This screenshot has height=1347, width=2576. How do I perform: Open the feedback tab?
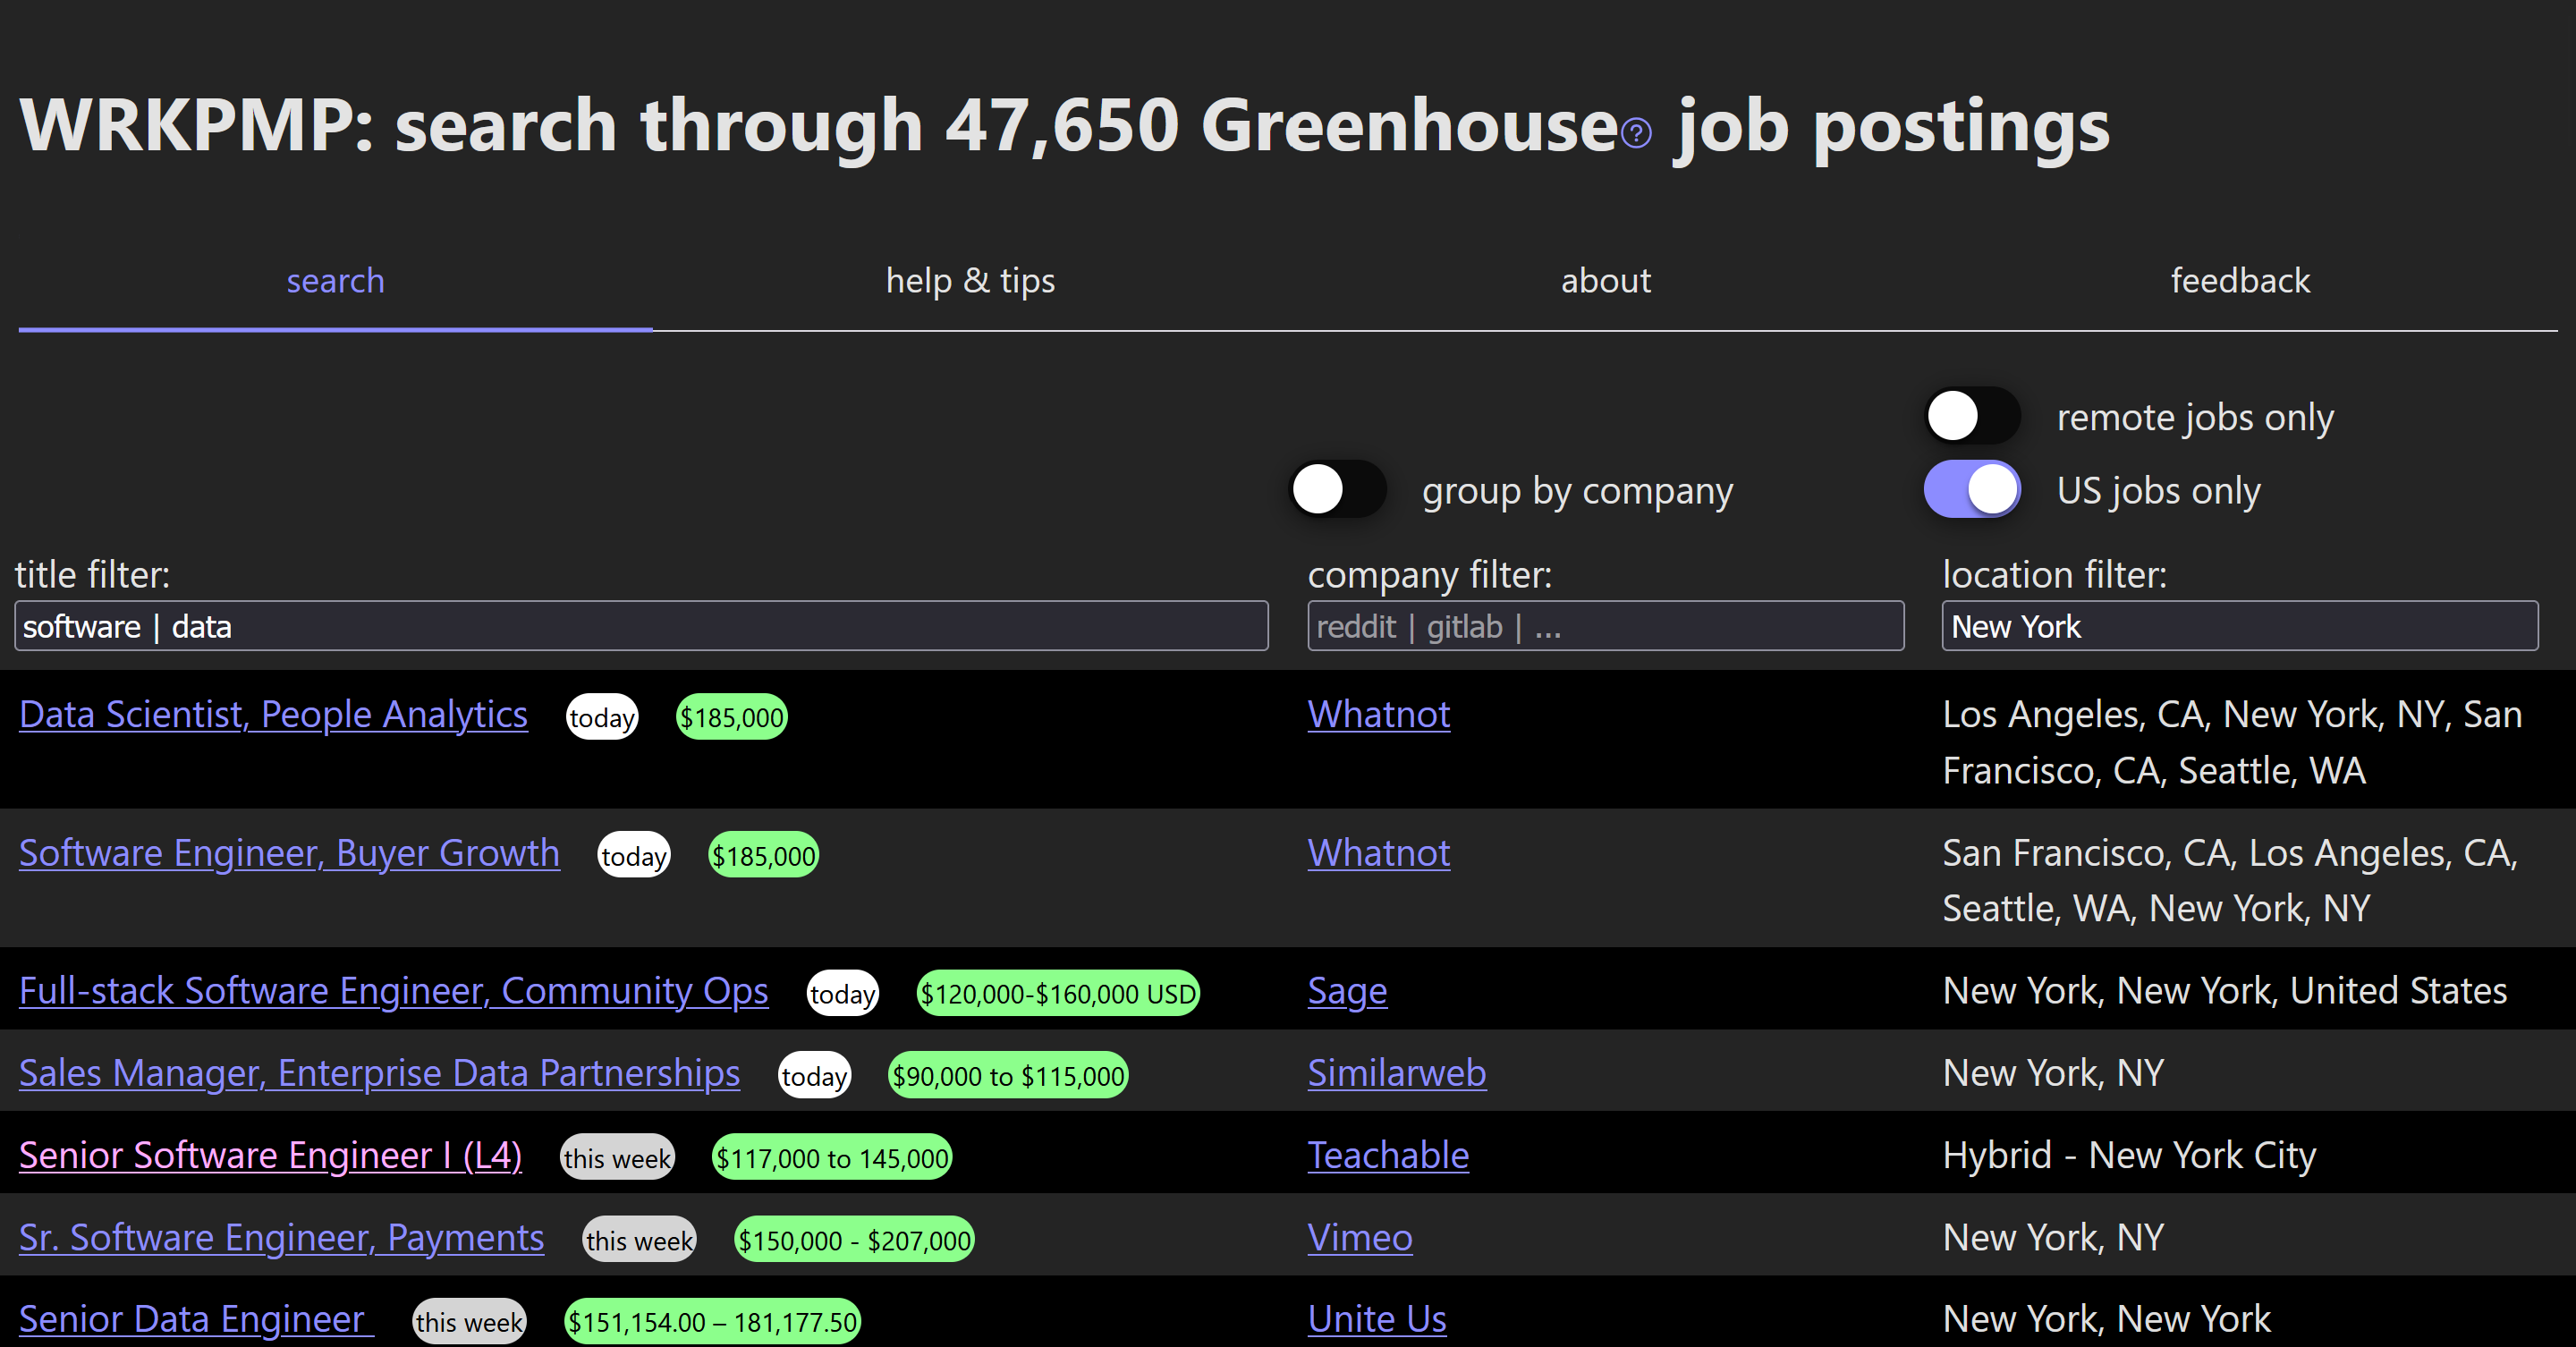[x=2239, y=281]
